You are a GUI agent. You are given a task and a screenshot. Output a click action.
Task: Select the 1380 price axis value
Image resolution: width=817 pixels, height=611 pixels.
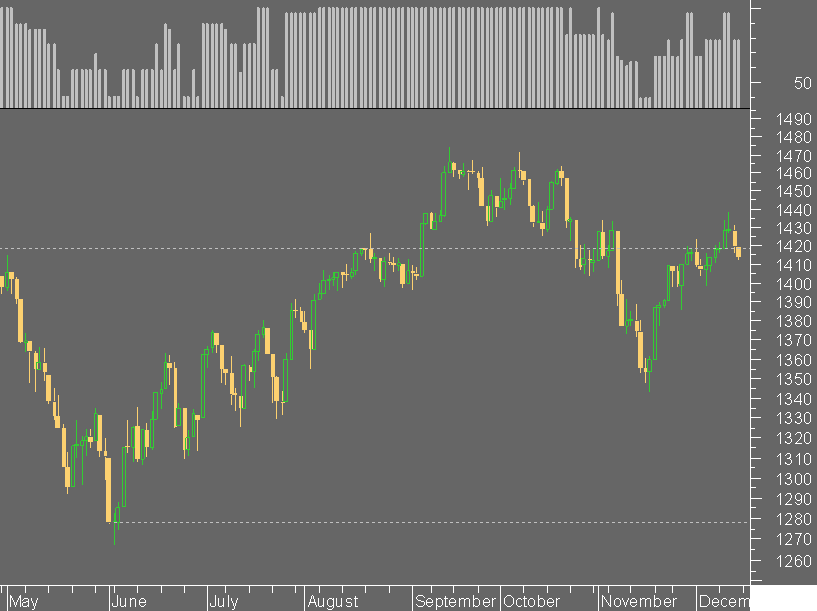(x=794, y=321)
